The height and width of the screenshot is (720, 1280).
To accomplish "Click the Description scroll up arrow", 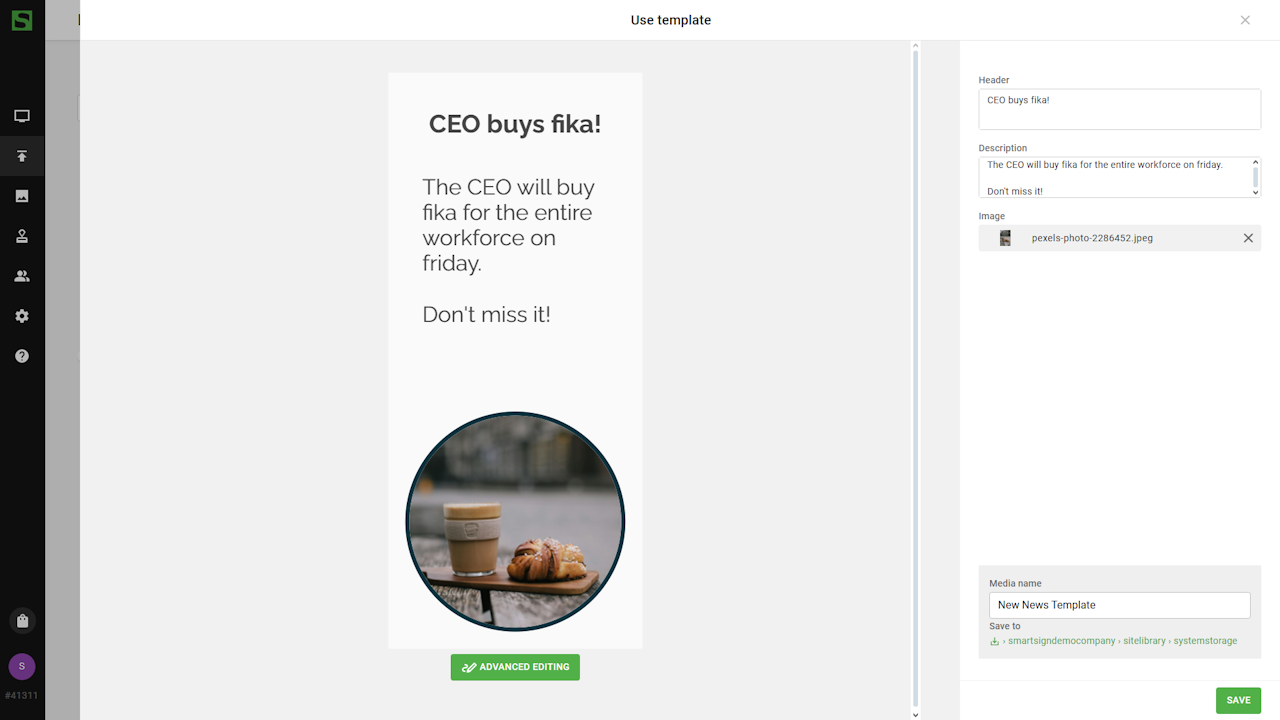I will pyautogui.click(x=1256, y=163).
